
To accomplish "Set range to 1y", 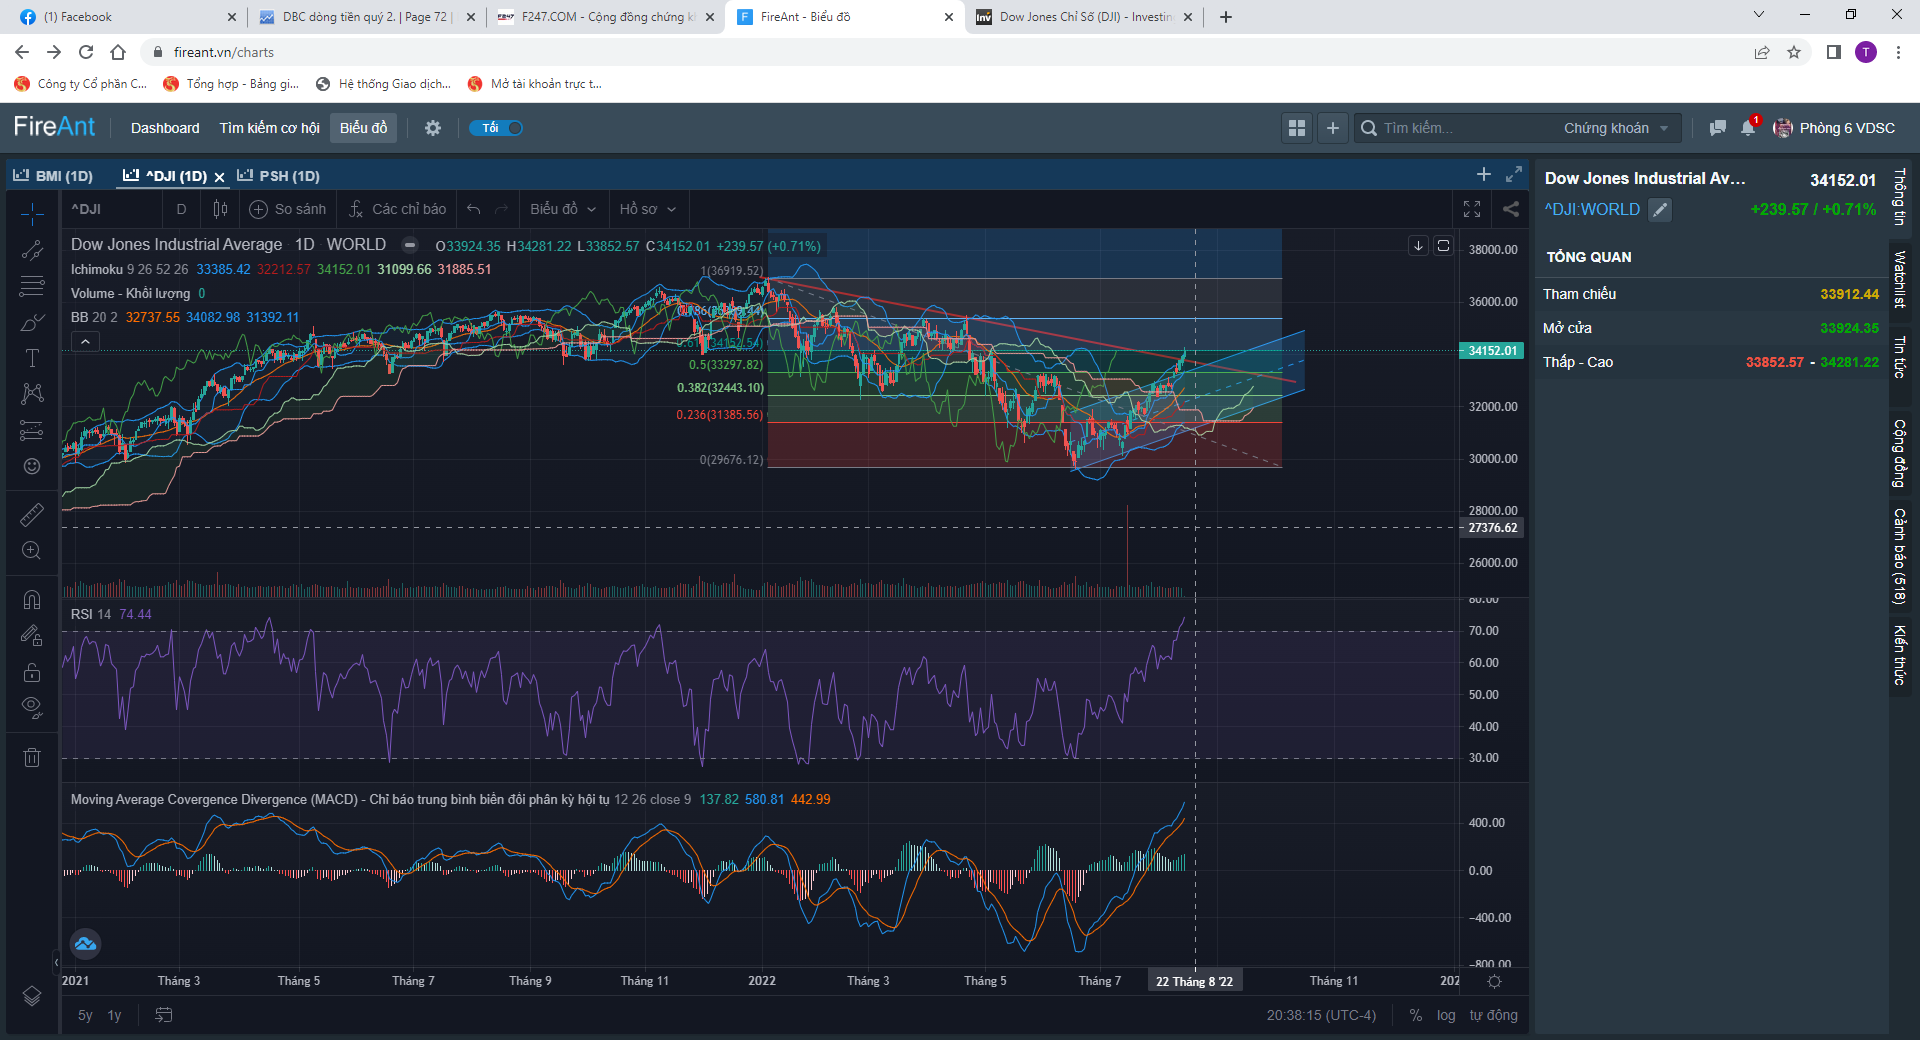I will (x=114, y=1015).
